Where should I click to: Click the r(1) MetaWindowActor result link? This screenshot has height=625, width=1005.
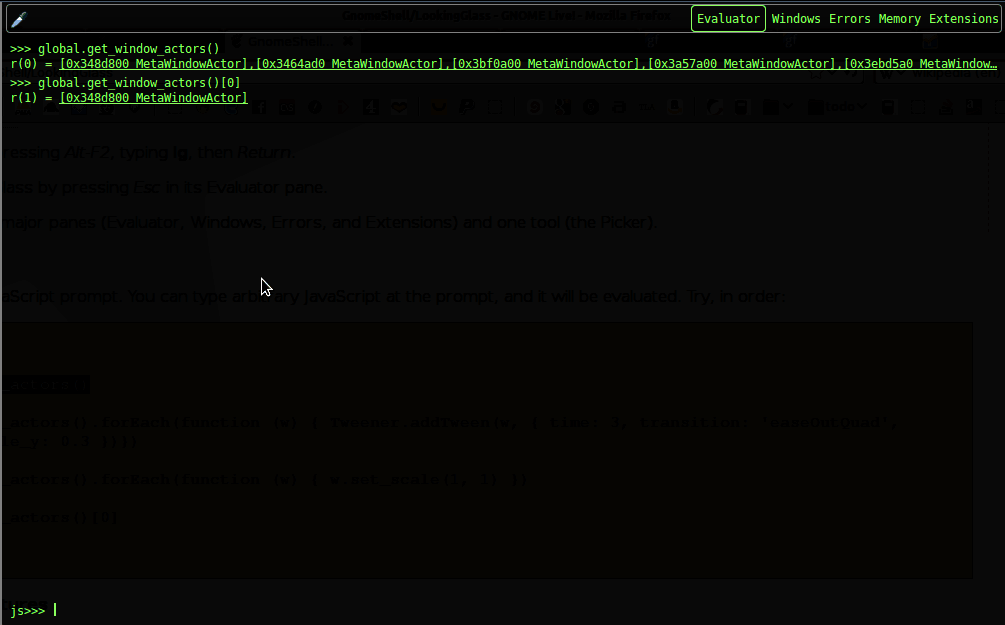click(152, 98)
